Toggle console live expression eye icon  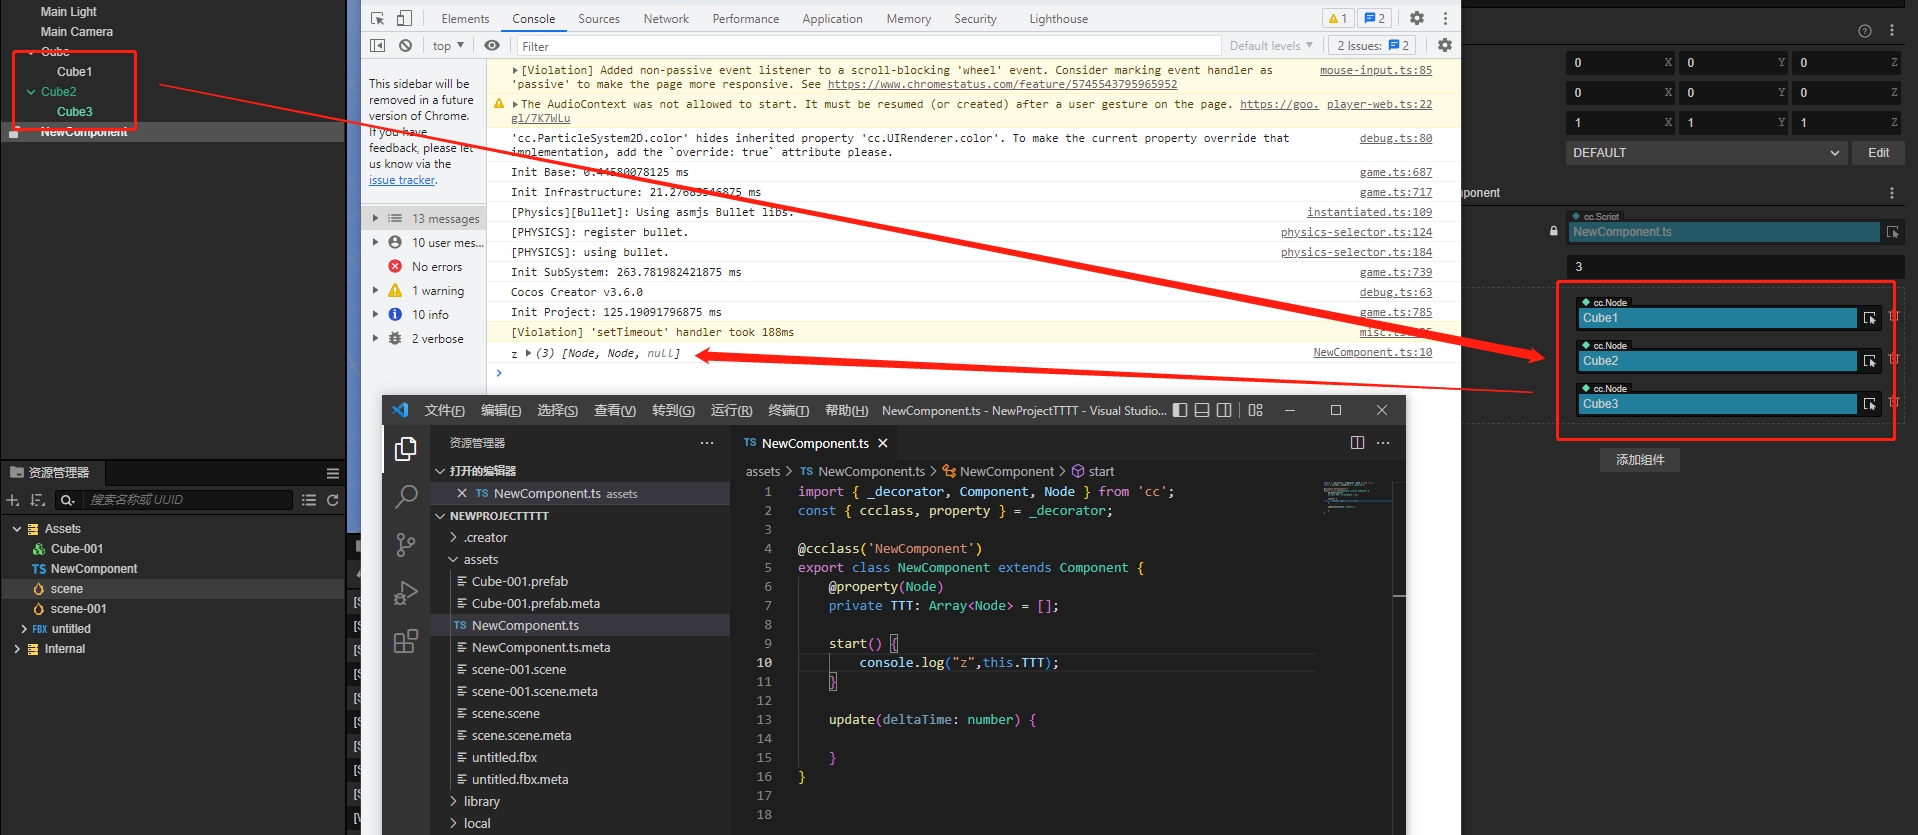coord(492,45)
